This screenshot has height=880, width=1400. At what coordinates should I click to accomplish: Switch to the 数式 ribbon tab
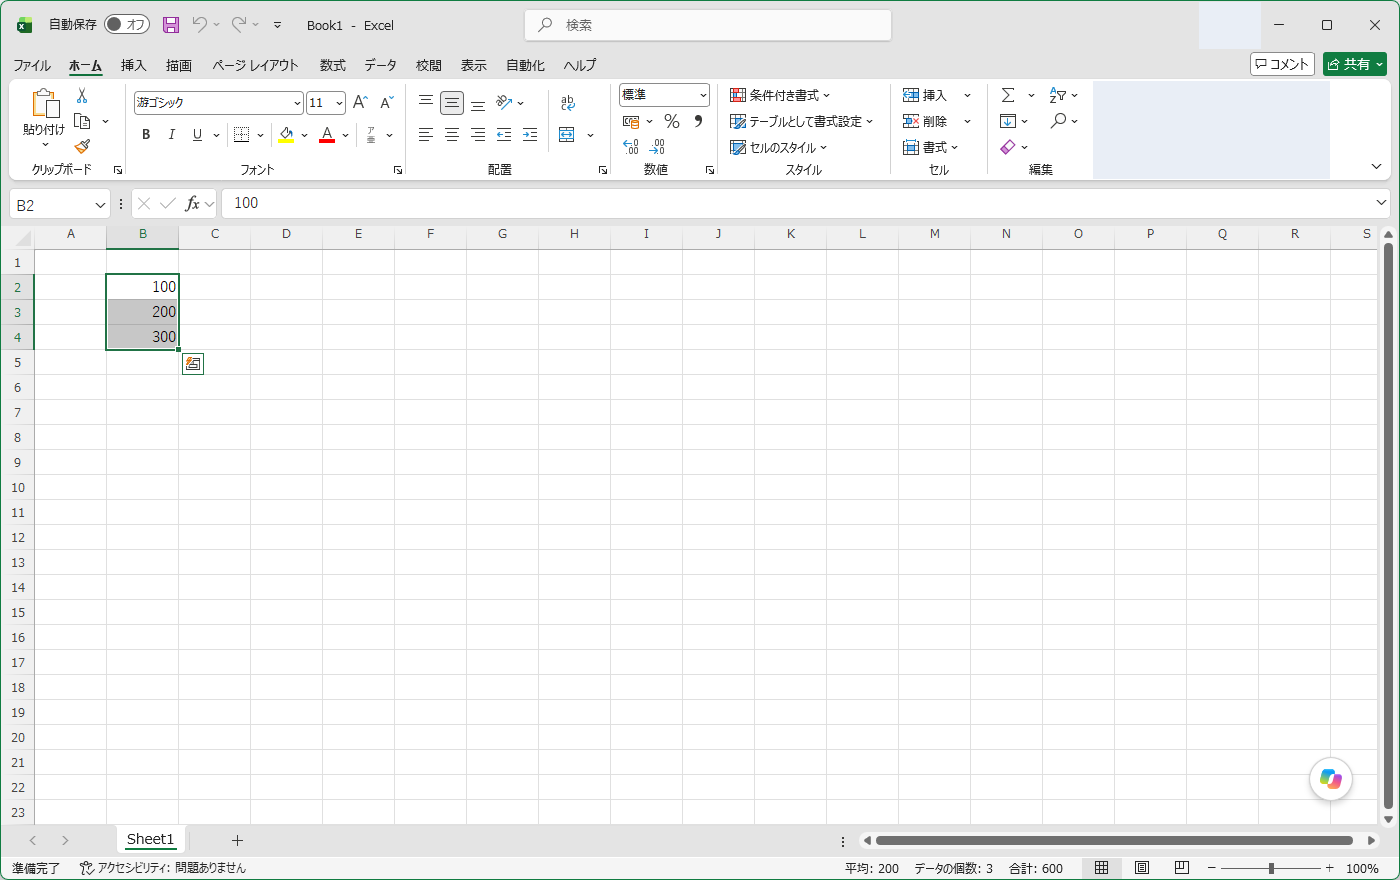click(x=333, y=65)
